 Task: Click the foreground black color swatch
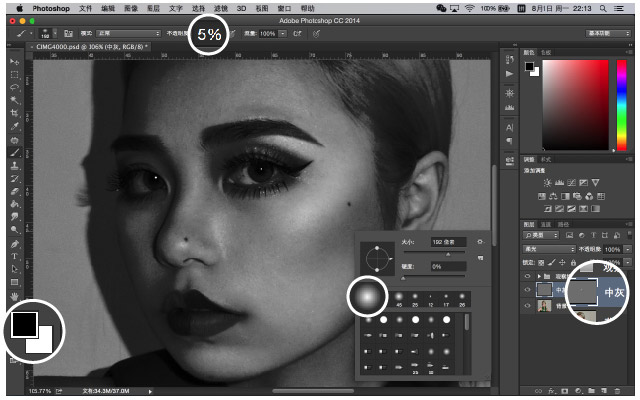(24, 326)
